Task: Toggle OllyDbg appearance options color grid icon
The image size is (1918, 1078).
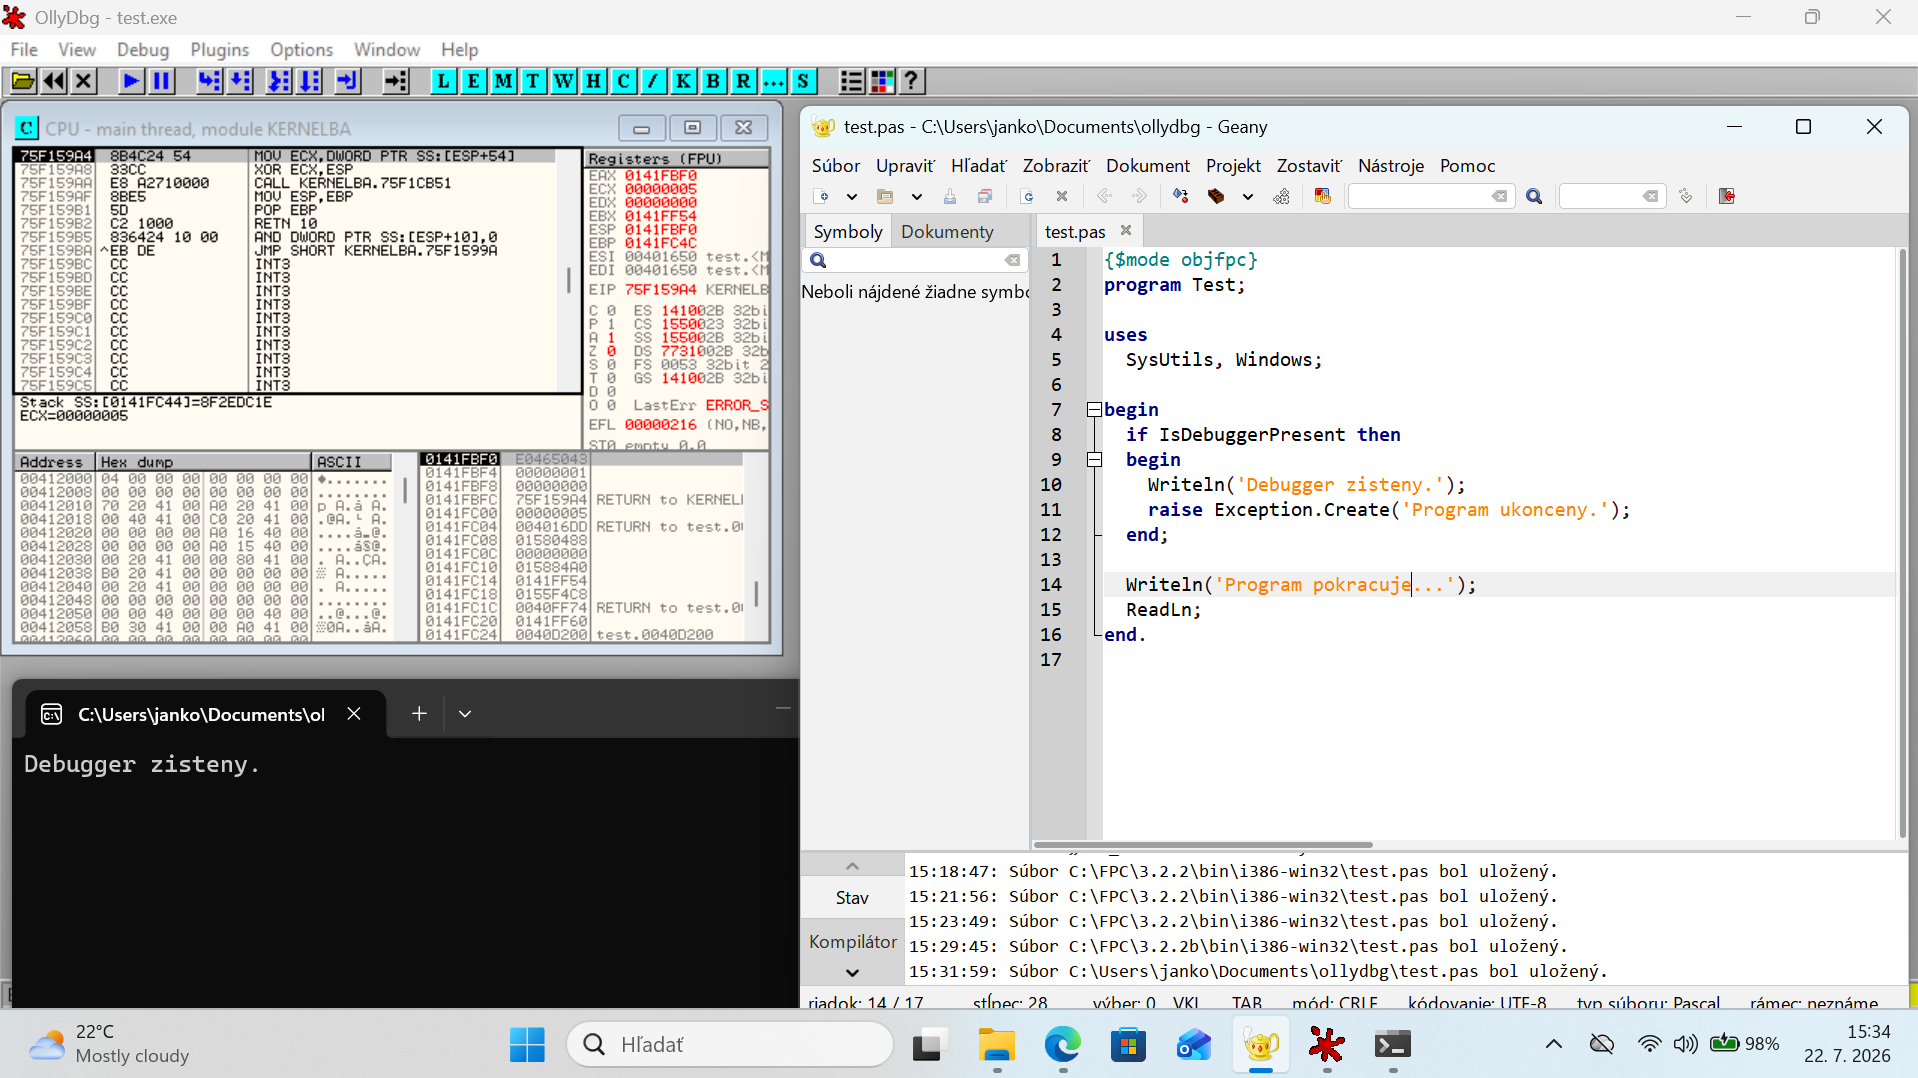Action: click(x=882, y=81)
